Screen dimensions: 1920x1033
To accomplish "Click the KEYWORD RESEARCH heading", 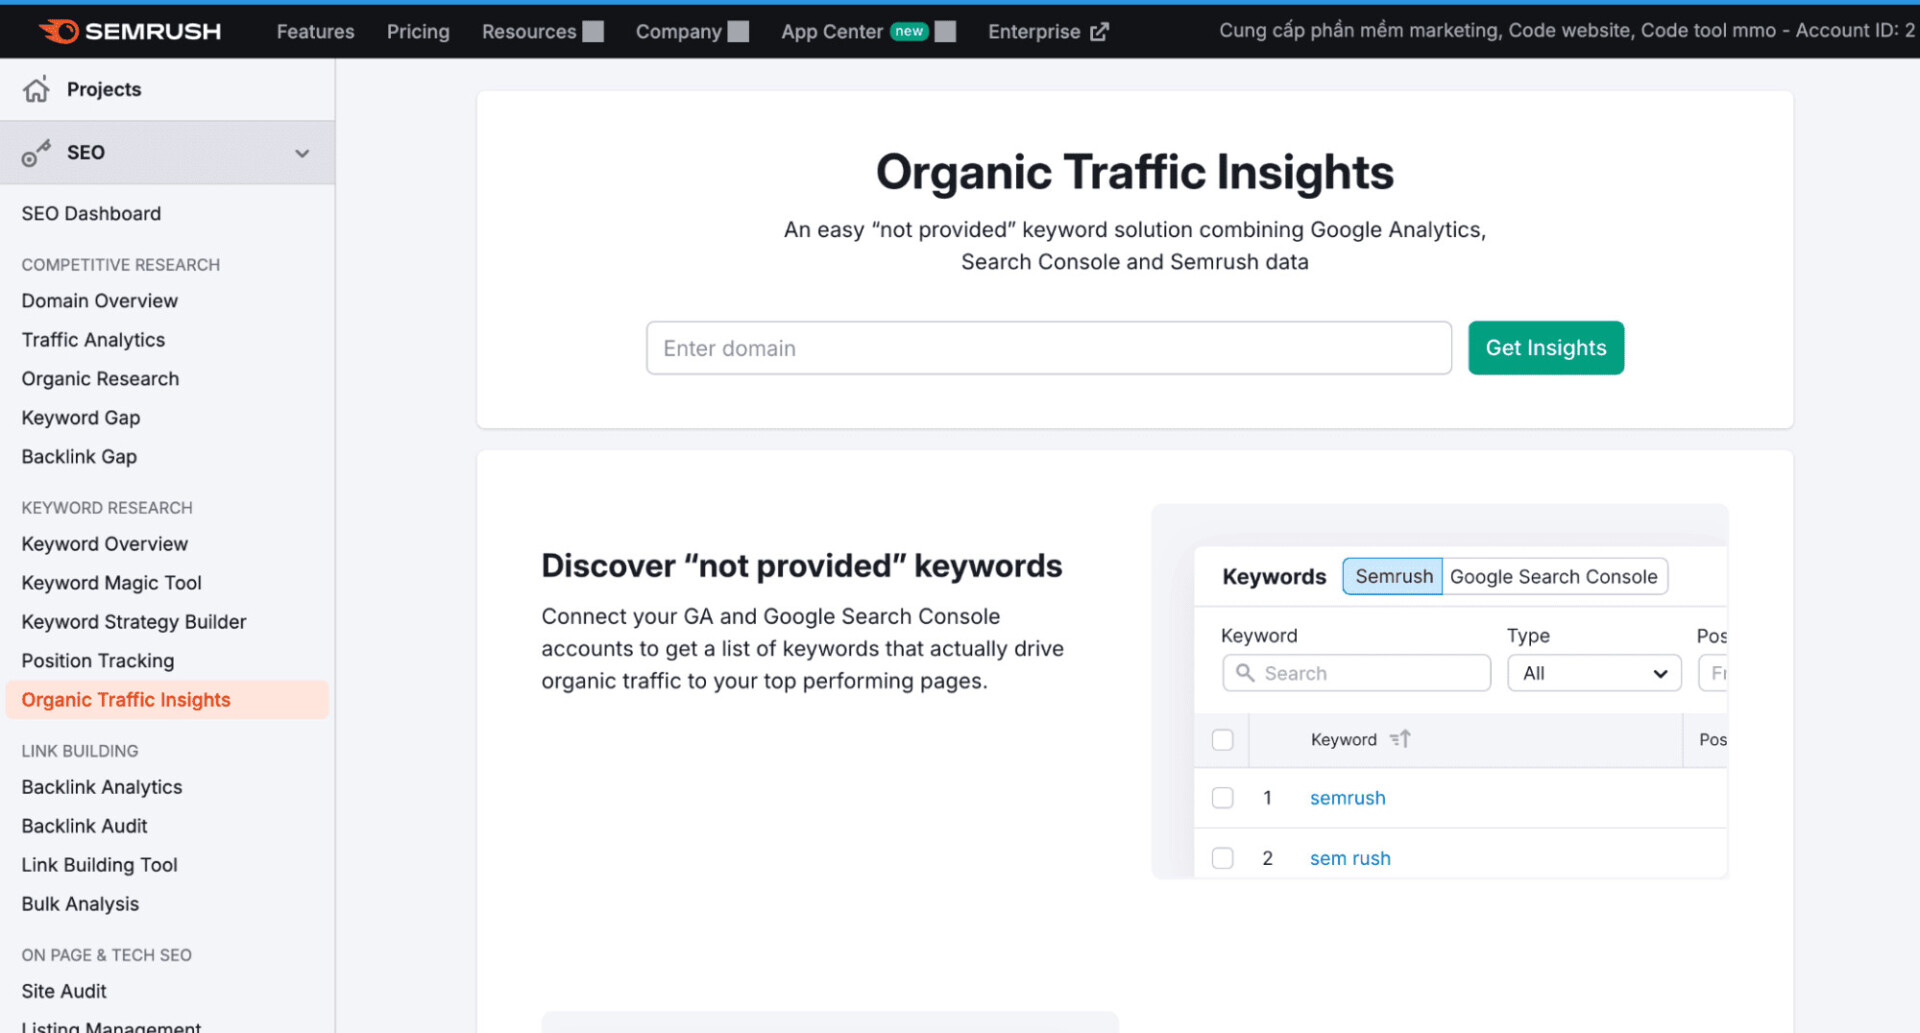I will pos(107,507).
